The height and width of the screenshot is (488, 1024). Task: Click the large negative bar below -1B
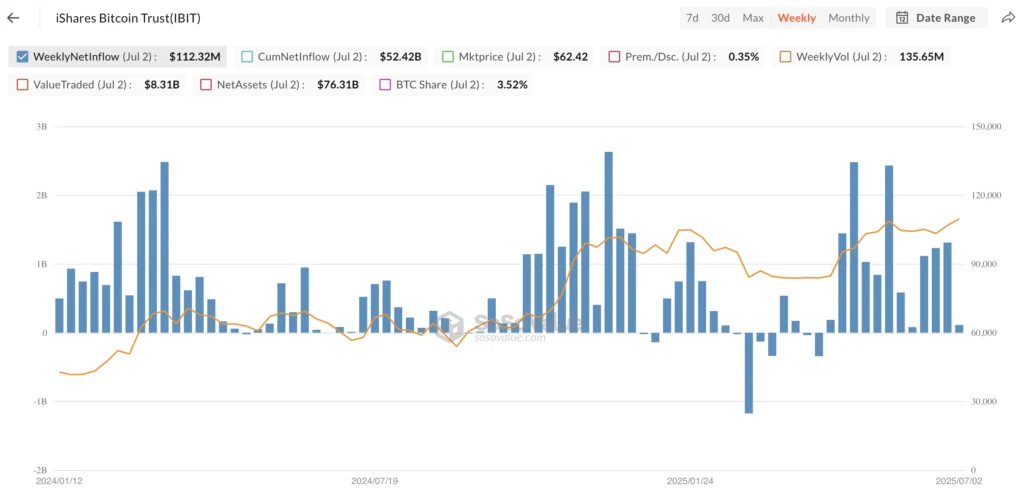(x=748, y=373)
